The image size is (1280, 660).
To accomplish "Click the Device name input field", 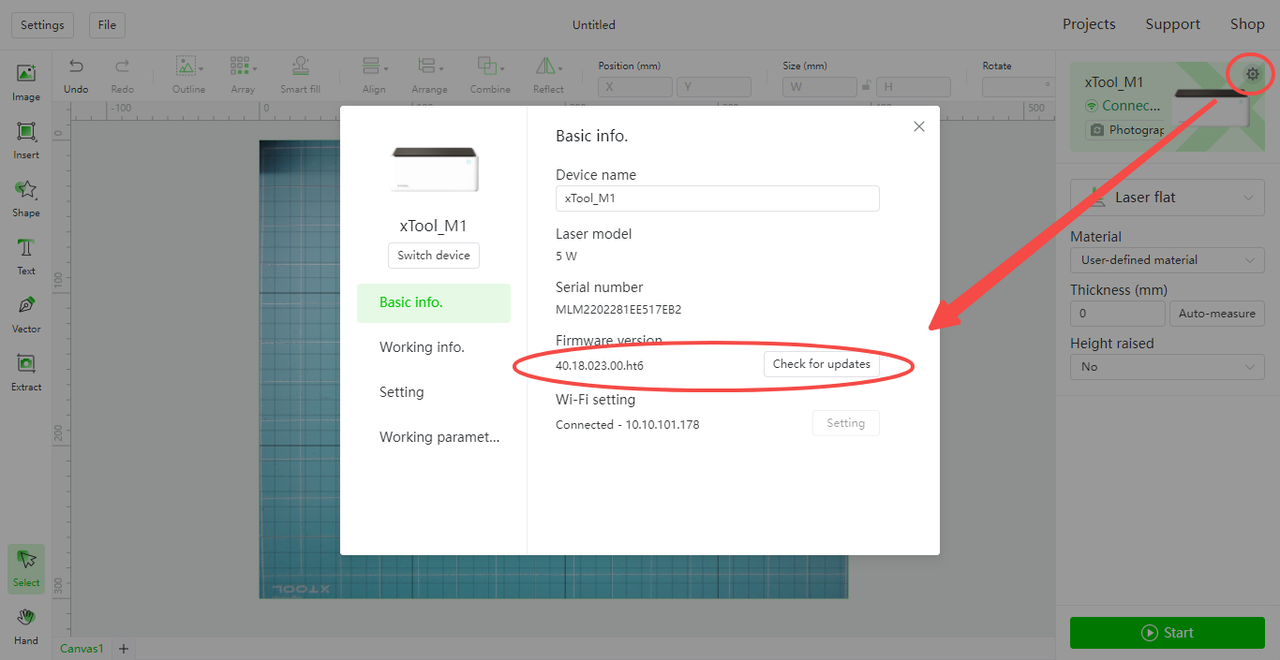I will pos(717,198).
